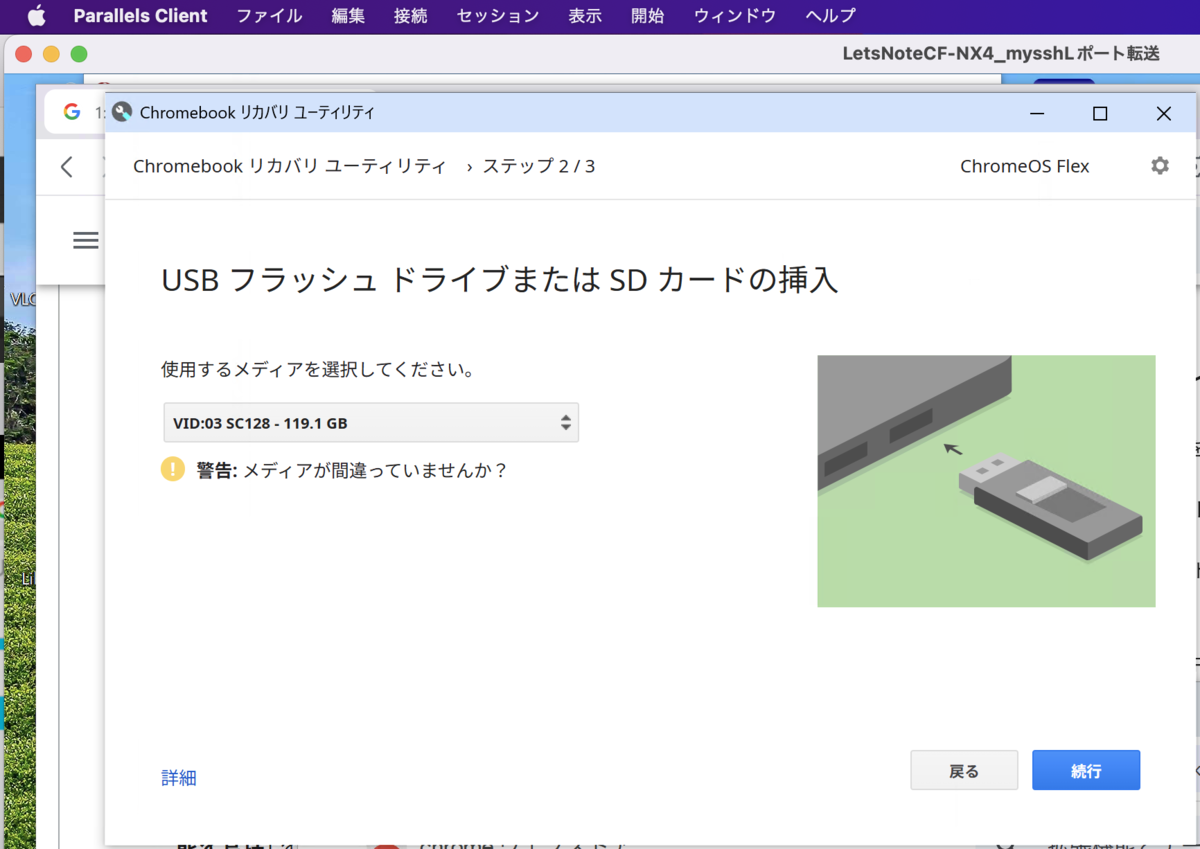Image resolution: width=1200 pixels, height=849 pixels.
Task: Click the back arrow in browser window
Action: tap(67, 167)
